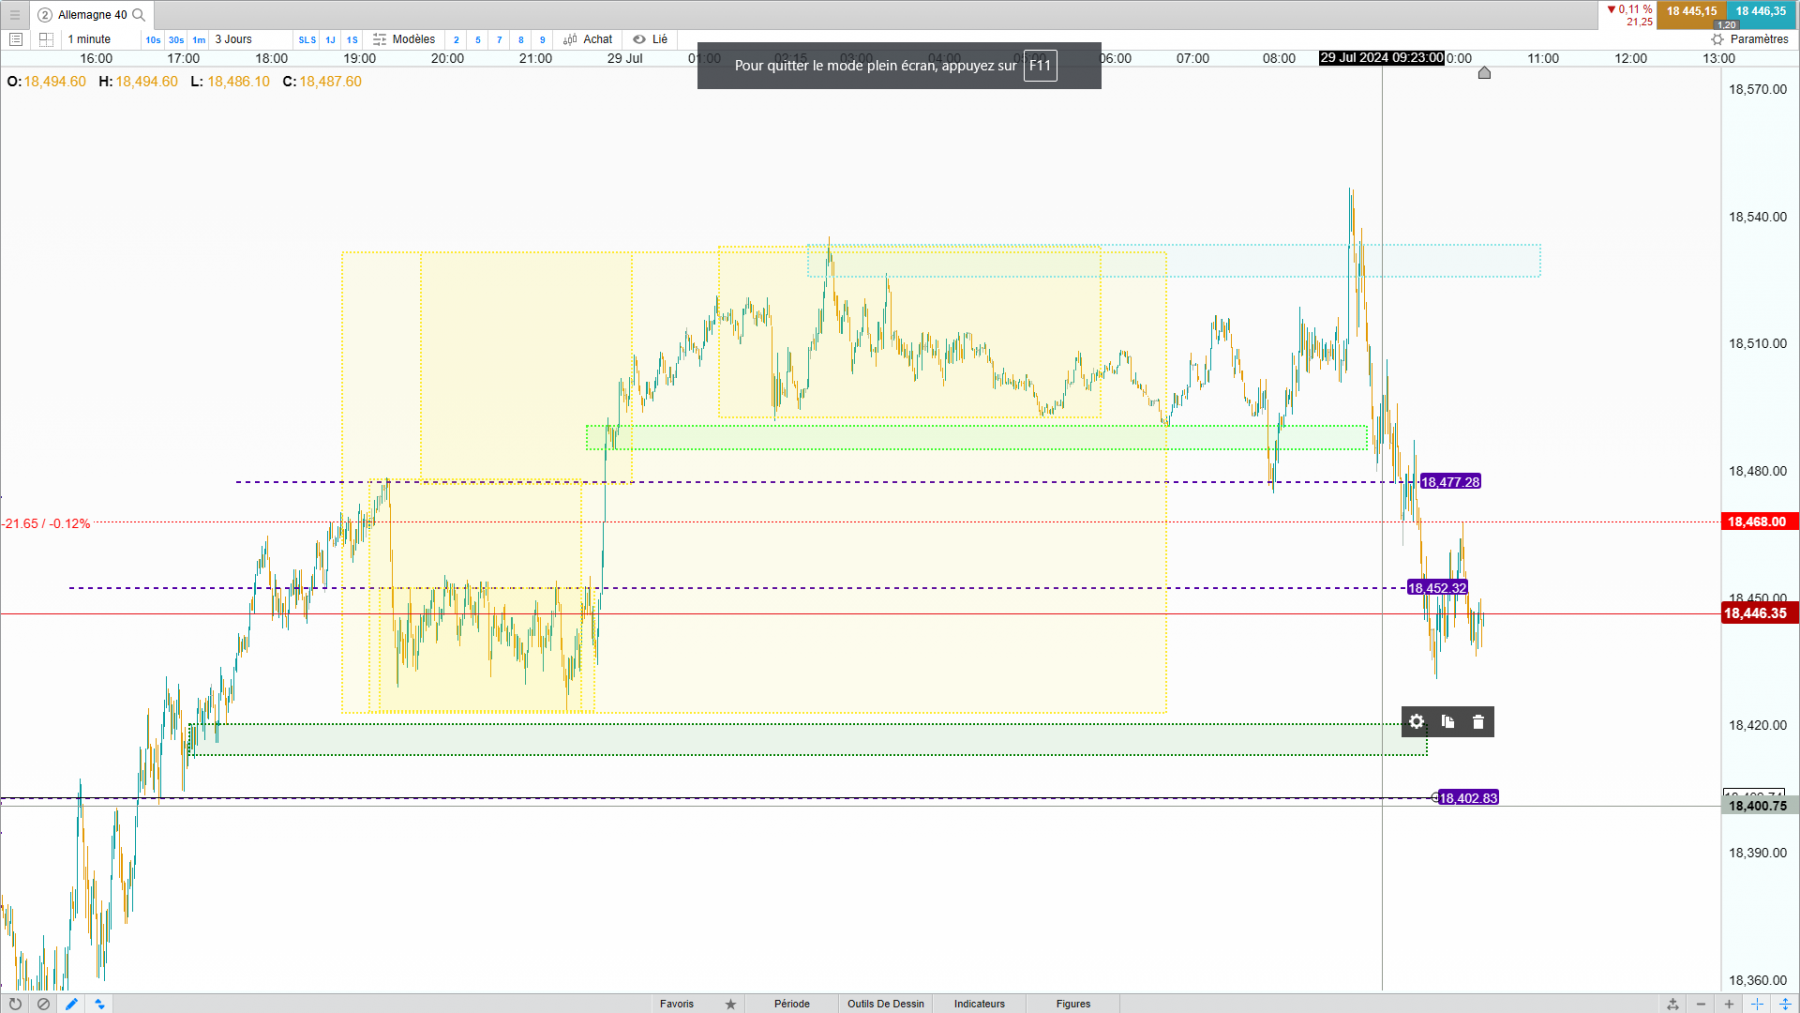The image size is (1800, 1013).
Task: Open the Modèles templates menu
Action: [404, 40]
